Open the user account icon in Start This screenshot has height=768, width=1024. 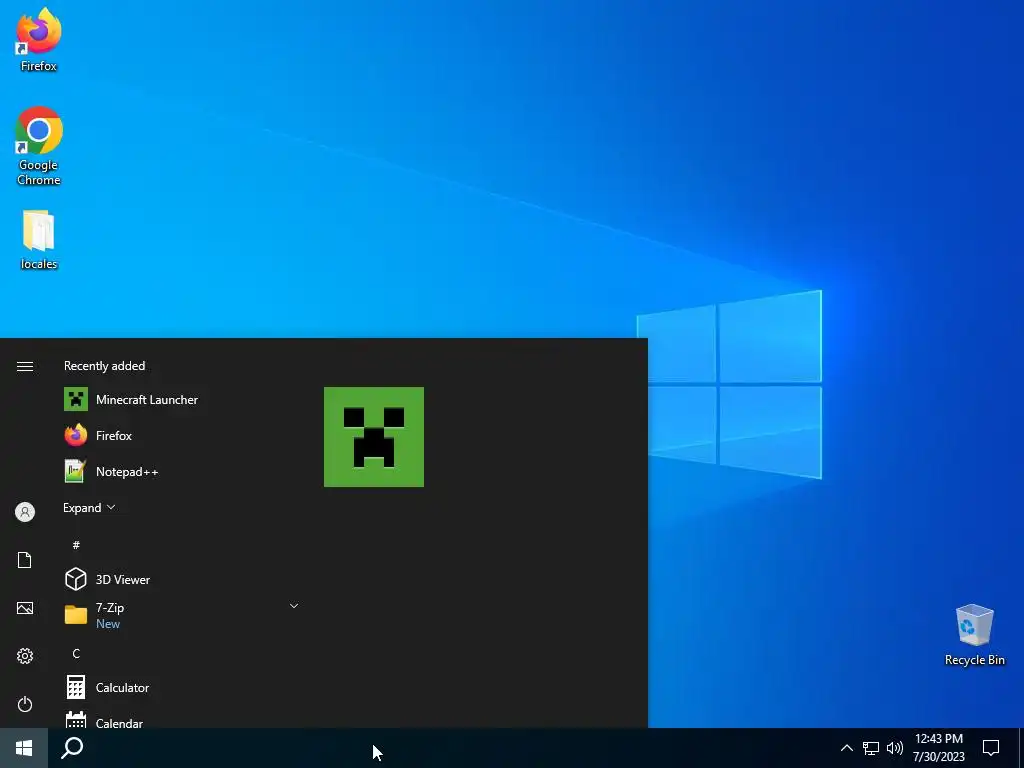coord(25,512)
